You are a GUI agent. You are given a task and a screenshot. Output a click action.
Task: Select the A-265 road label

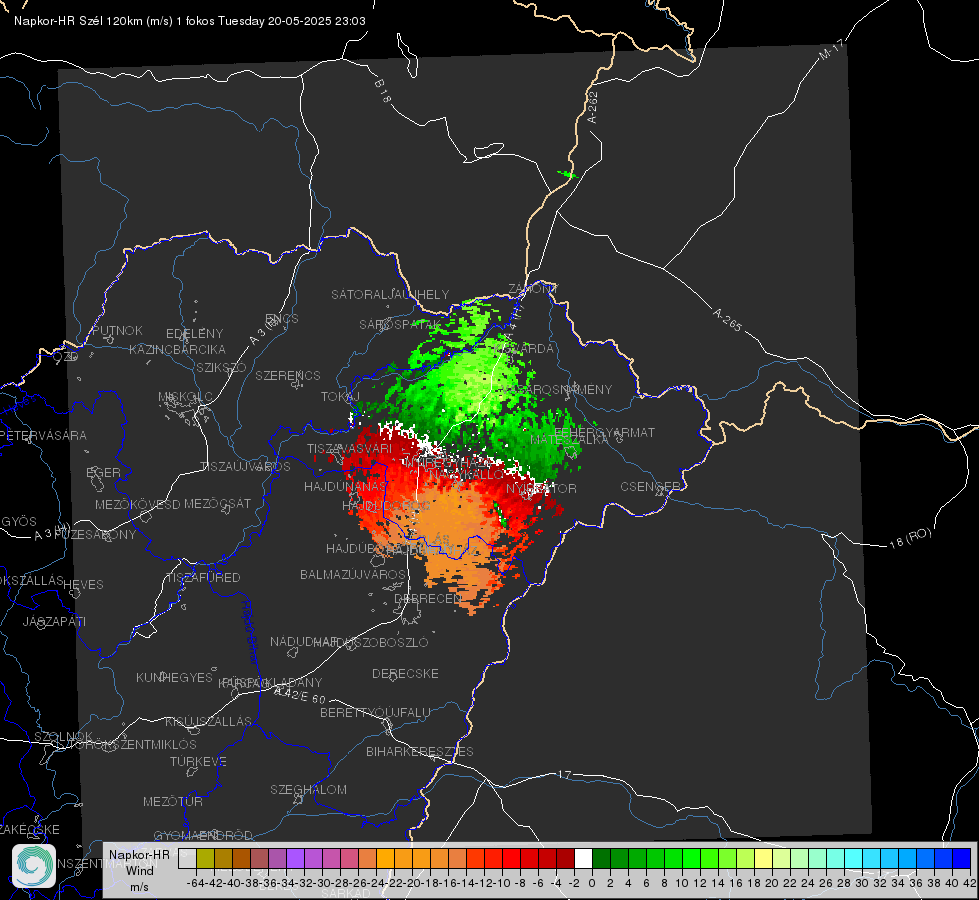[728, 319]
